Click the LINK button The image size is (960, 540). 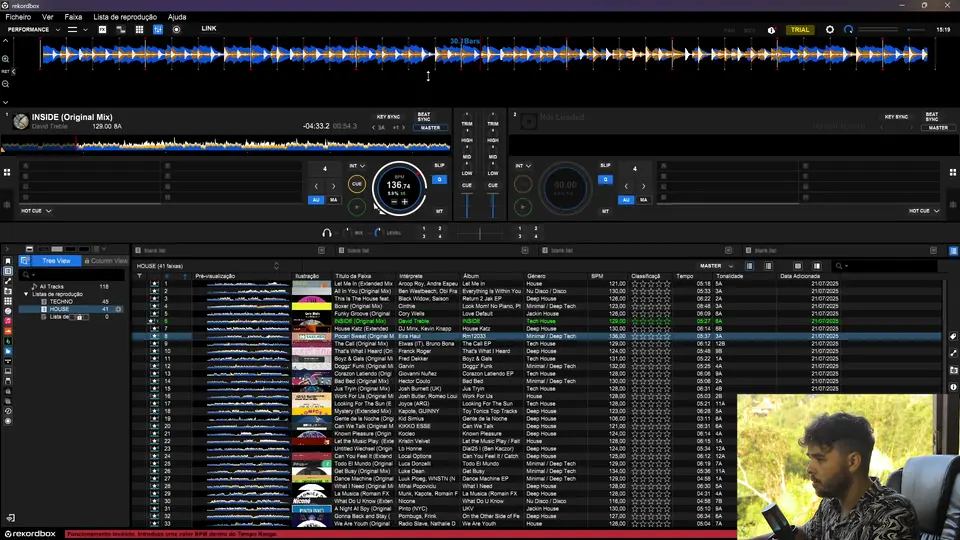pyautogui.click(x=209, y=28)
